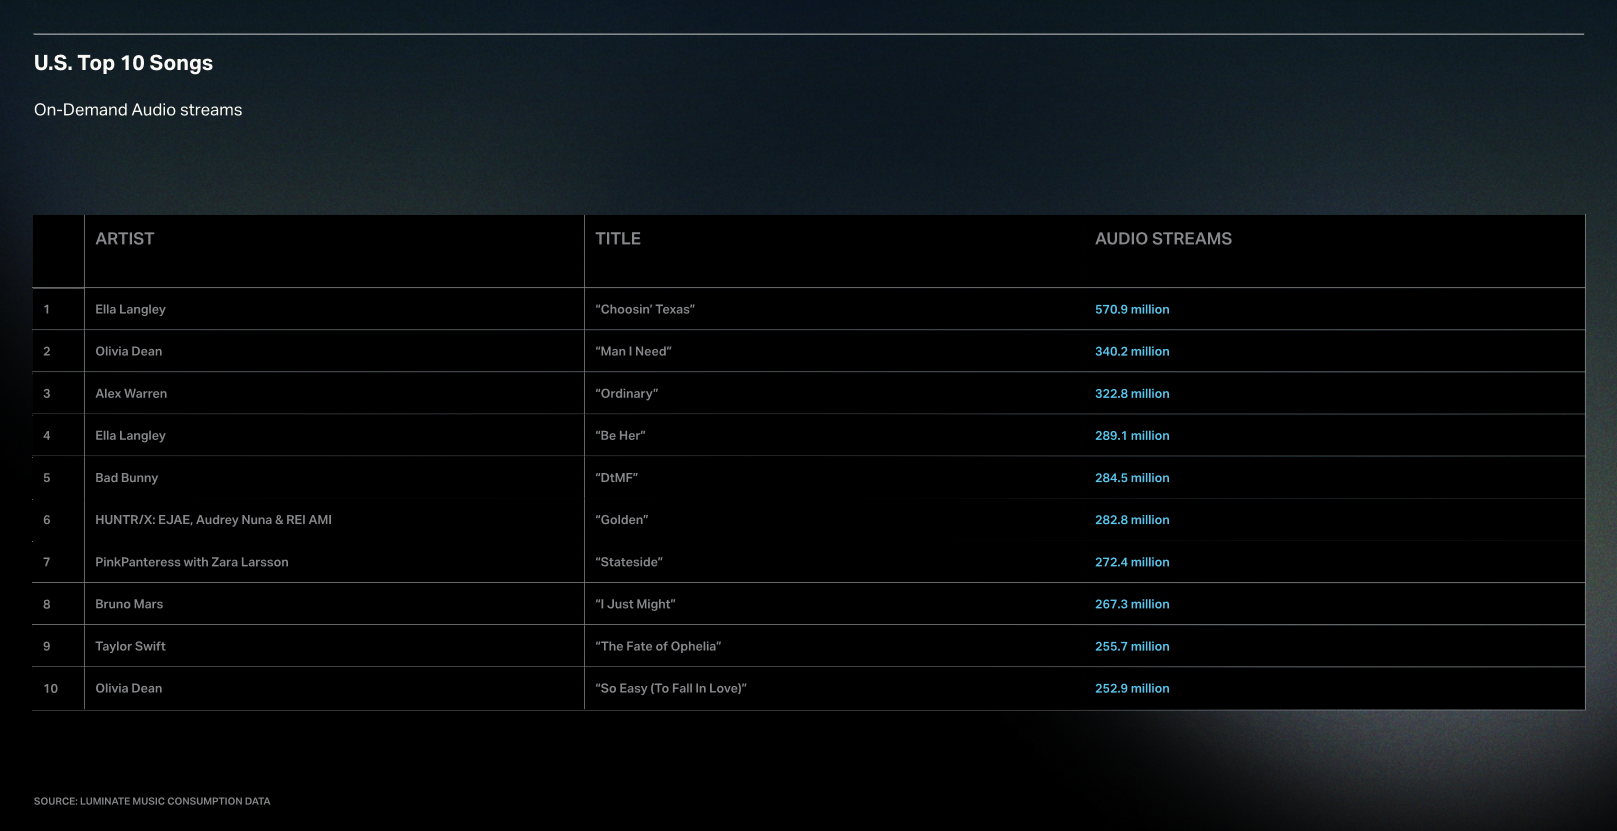
Task: Click rank number 10 in the table
Action: point(51,688)
